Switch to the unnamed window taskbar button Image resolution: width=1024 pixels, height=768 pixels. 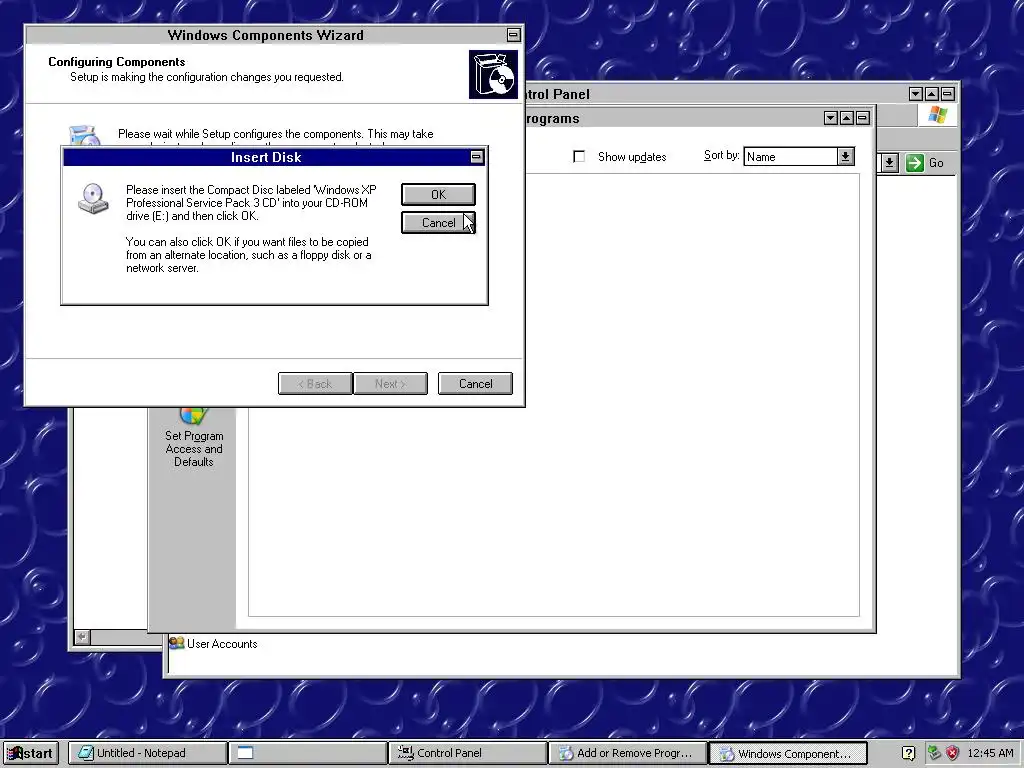click(308, 753)
